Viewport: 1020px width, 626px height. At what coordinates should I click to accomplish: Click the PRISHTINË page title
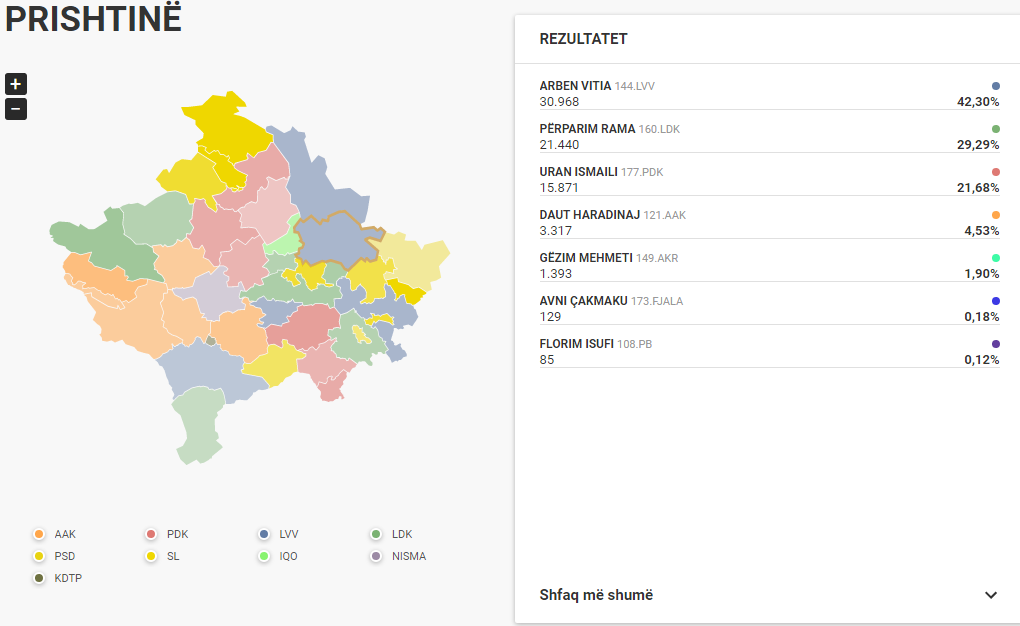click(93, 18)
